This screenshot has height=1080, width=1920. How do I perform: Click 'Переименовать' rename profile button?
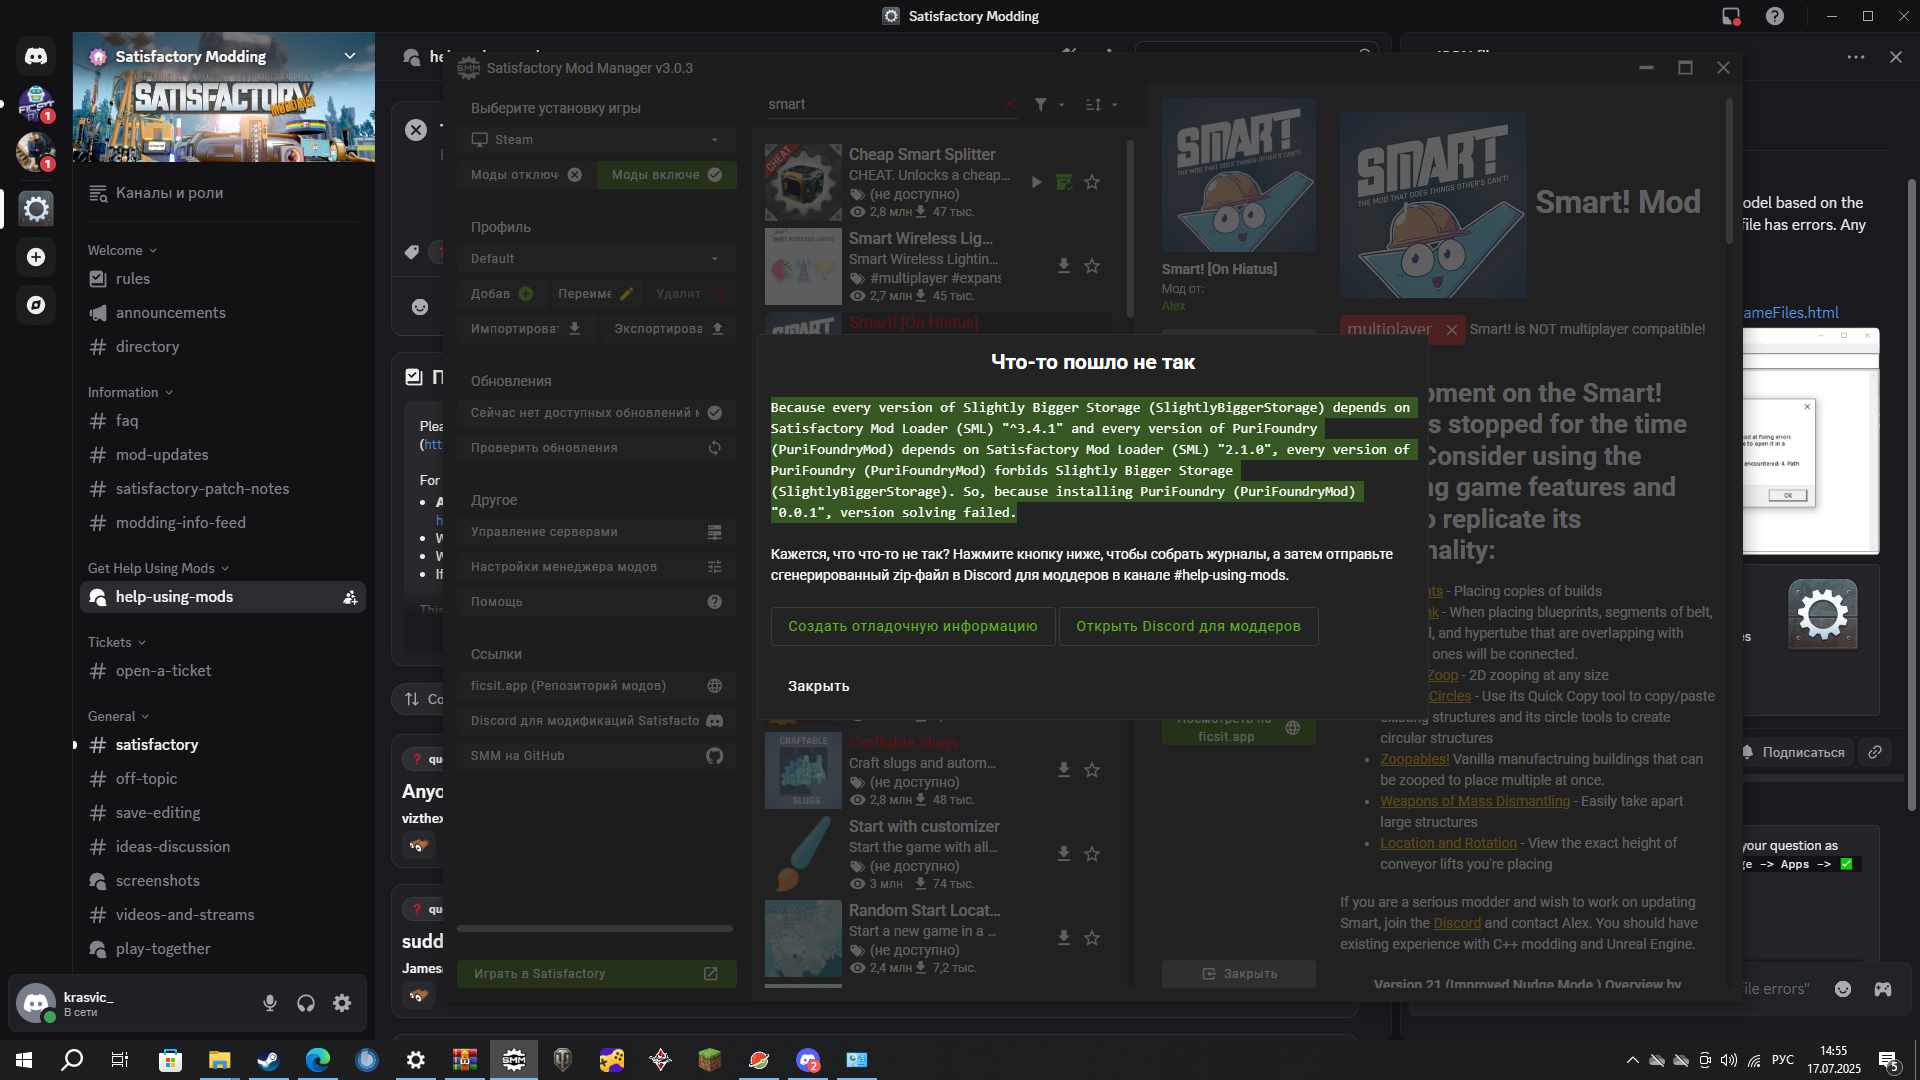click(595, 294)
